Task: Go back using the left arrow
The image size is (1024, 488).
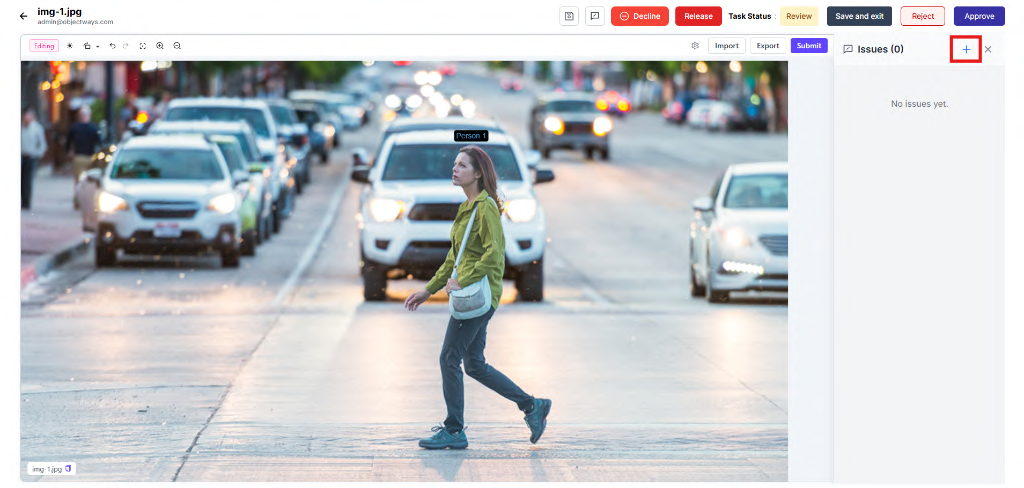Action: pyautogui.click(x=24, y=16)
